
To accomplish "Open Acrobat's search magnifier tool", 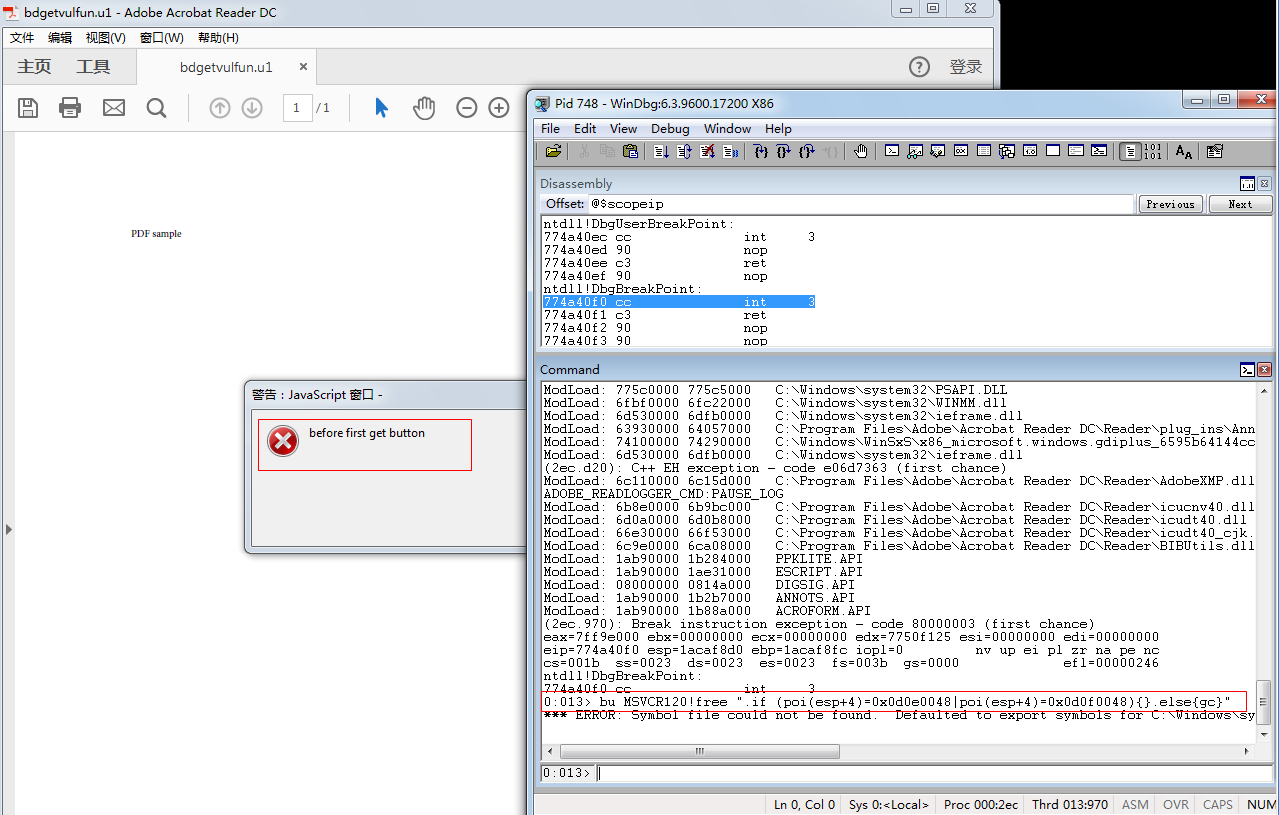I will click(156, 108).
